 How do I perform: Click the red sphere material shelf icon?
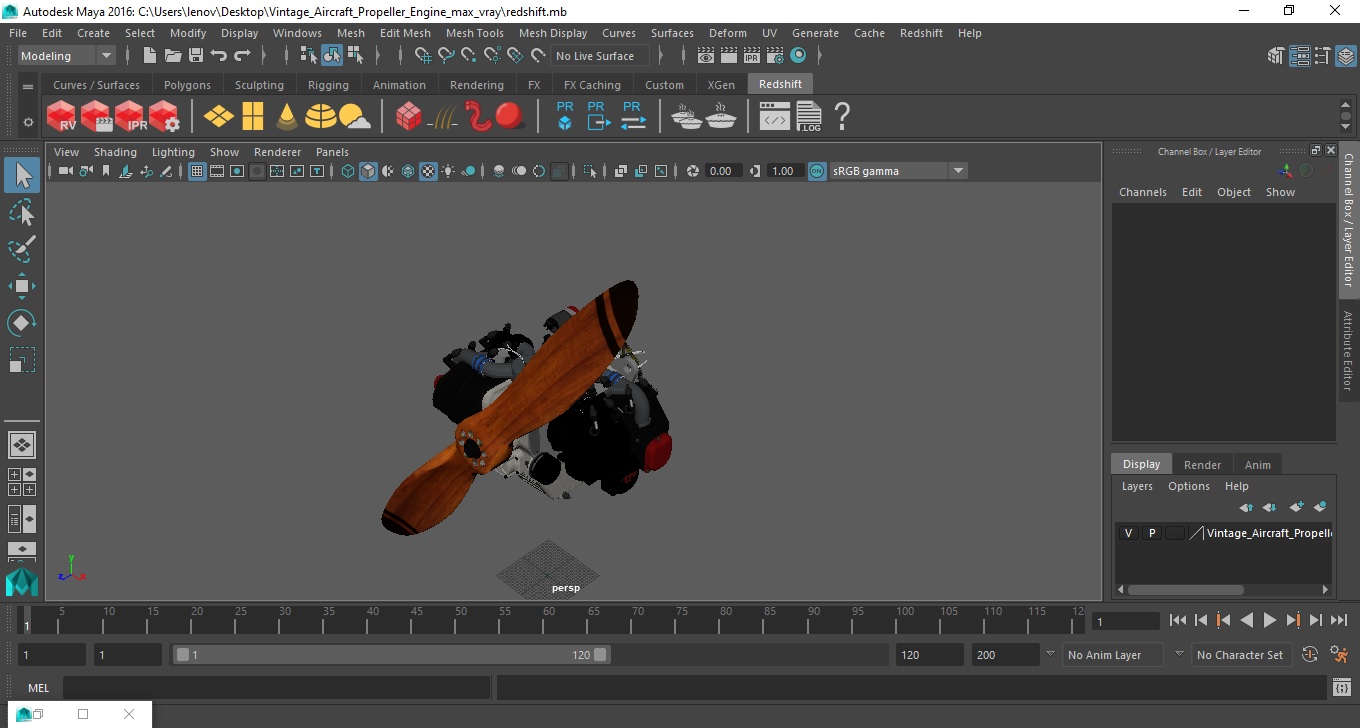pyautogui.click(x=510, y=117)
